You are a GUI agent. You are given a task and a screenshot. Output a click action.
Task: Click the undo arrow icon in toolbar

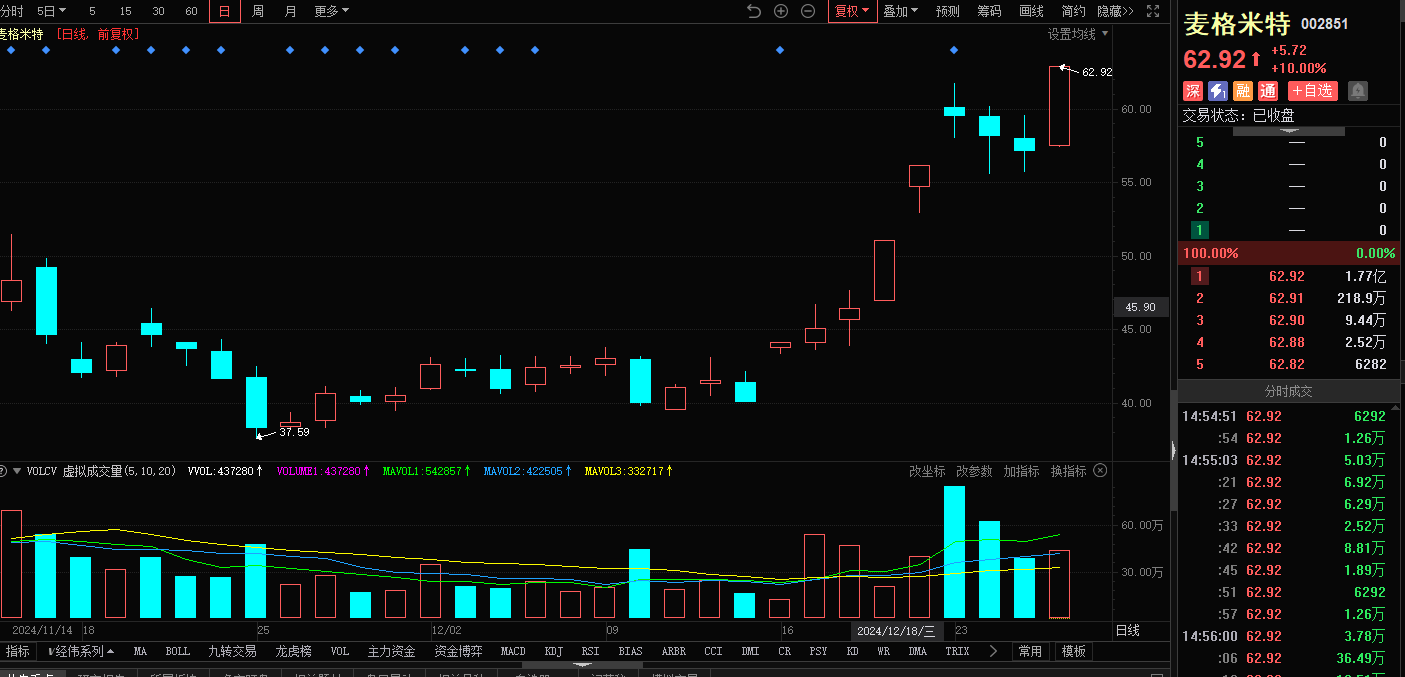754,11
